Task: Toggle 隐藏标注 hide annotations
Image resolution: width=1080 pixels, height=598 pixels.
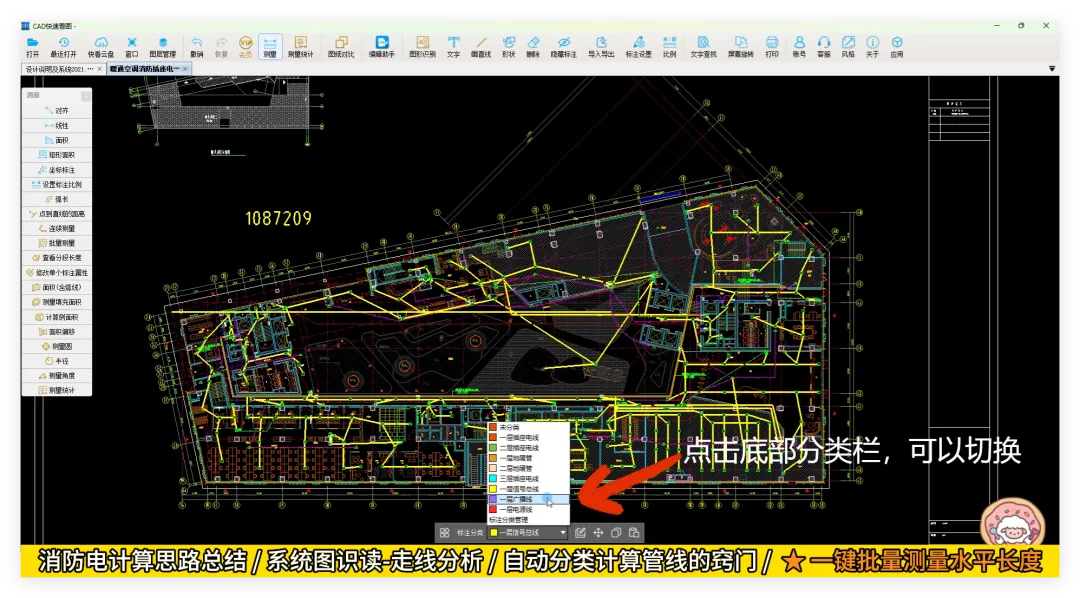Action: pyautogui.click(x=563, y=47)
